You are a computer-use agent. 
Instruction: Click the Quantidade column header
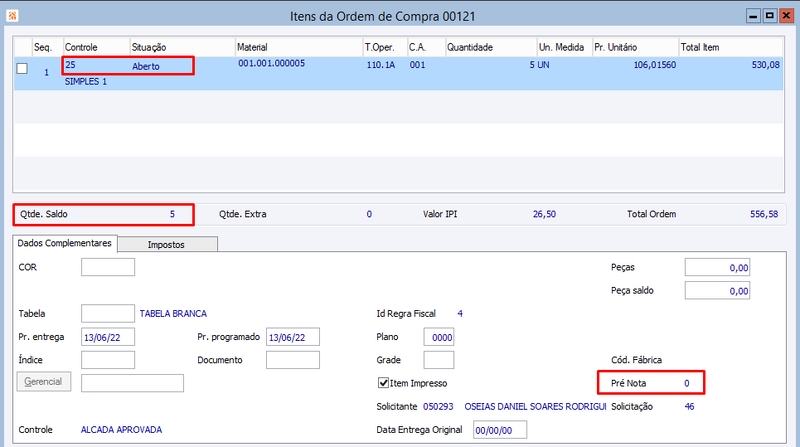(491, 47)
